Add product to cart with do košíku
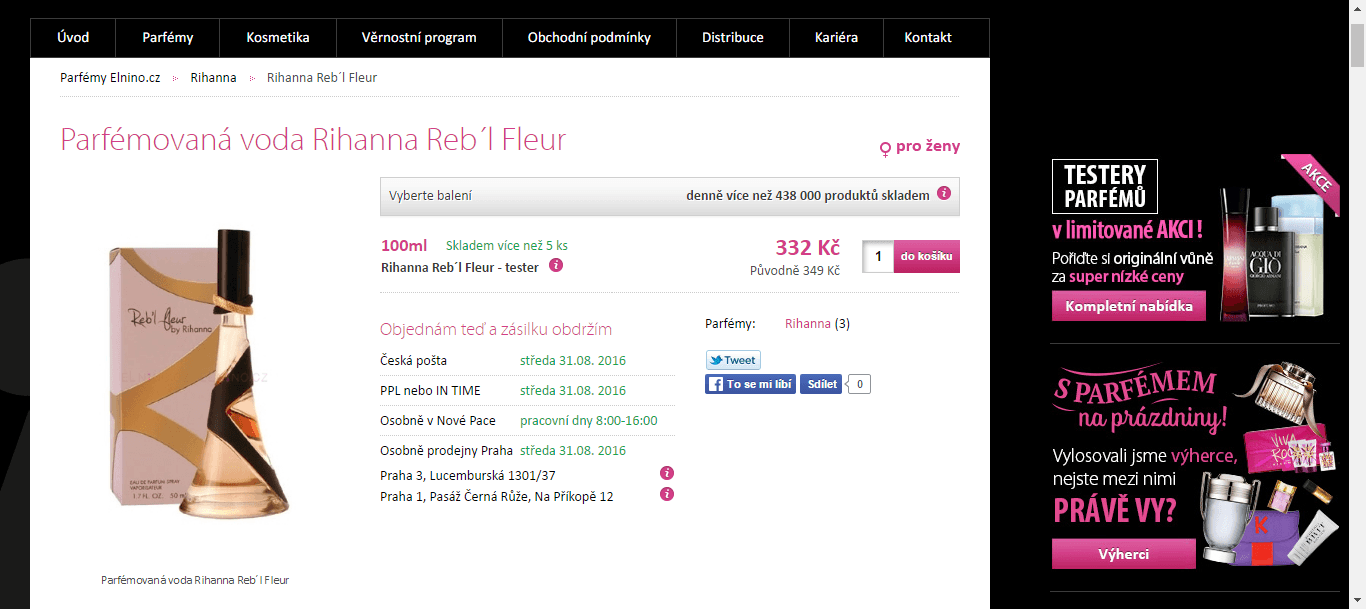Viewport: 1366px width, 609px height. tap(926, 257)
